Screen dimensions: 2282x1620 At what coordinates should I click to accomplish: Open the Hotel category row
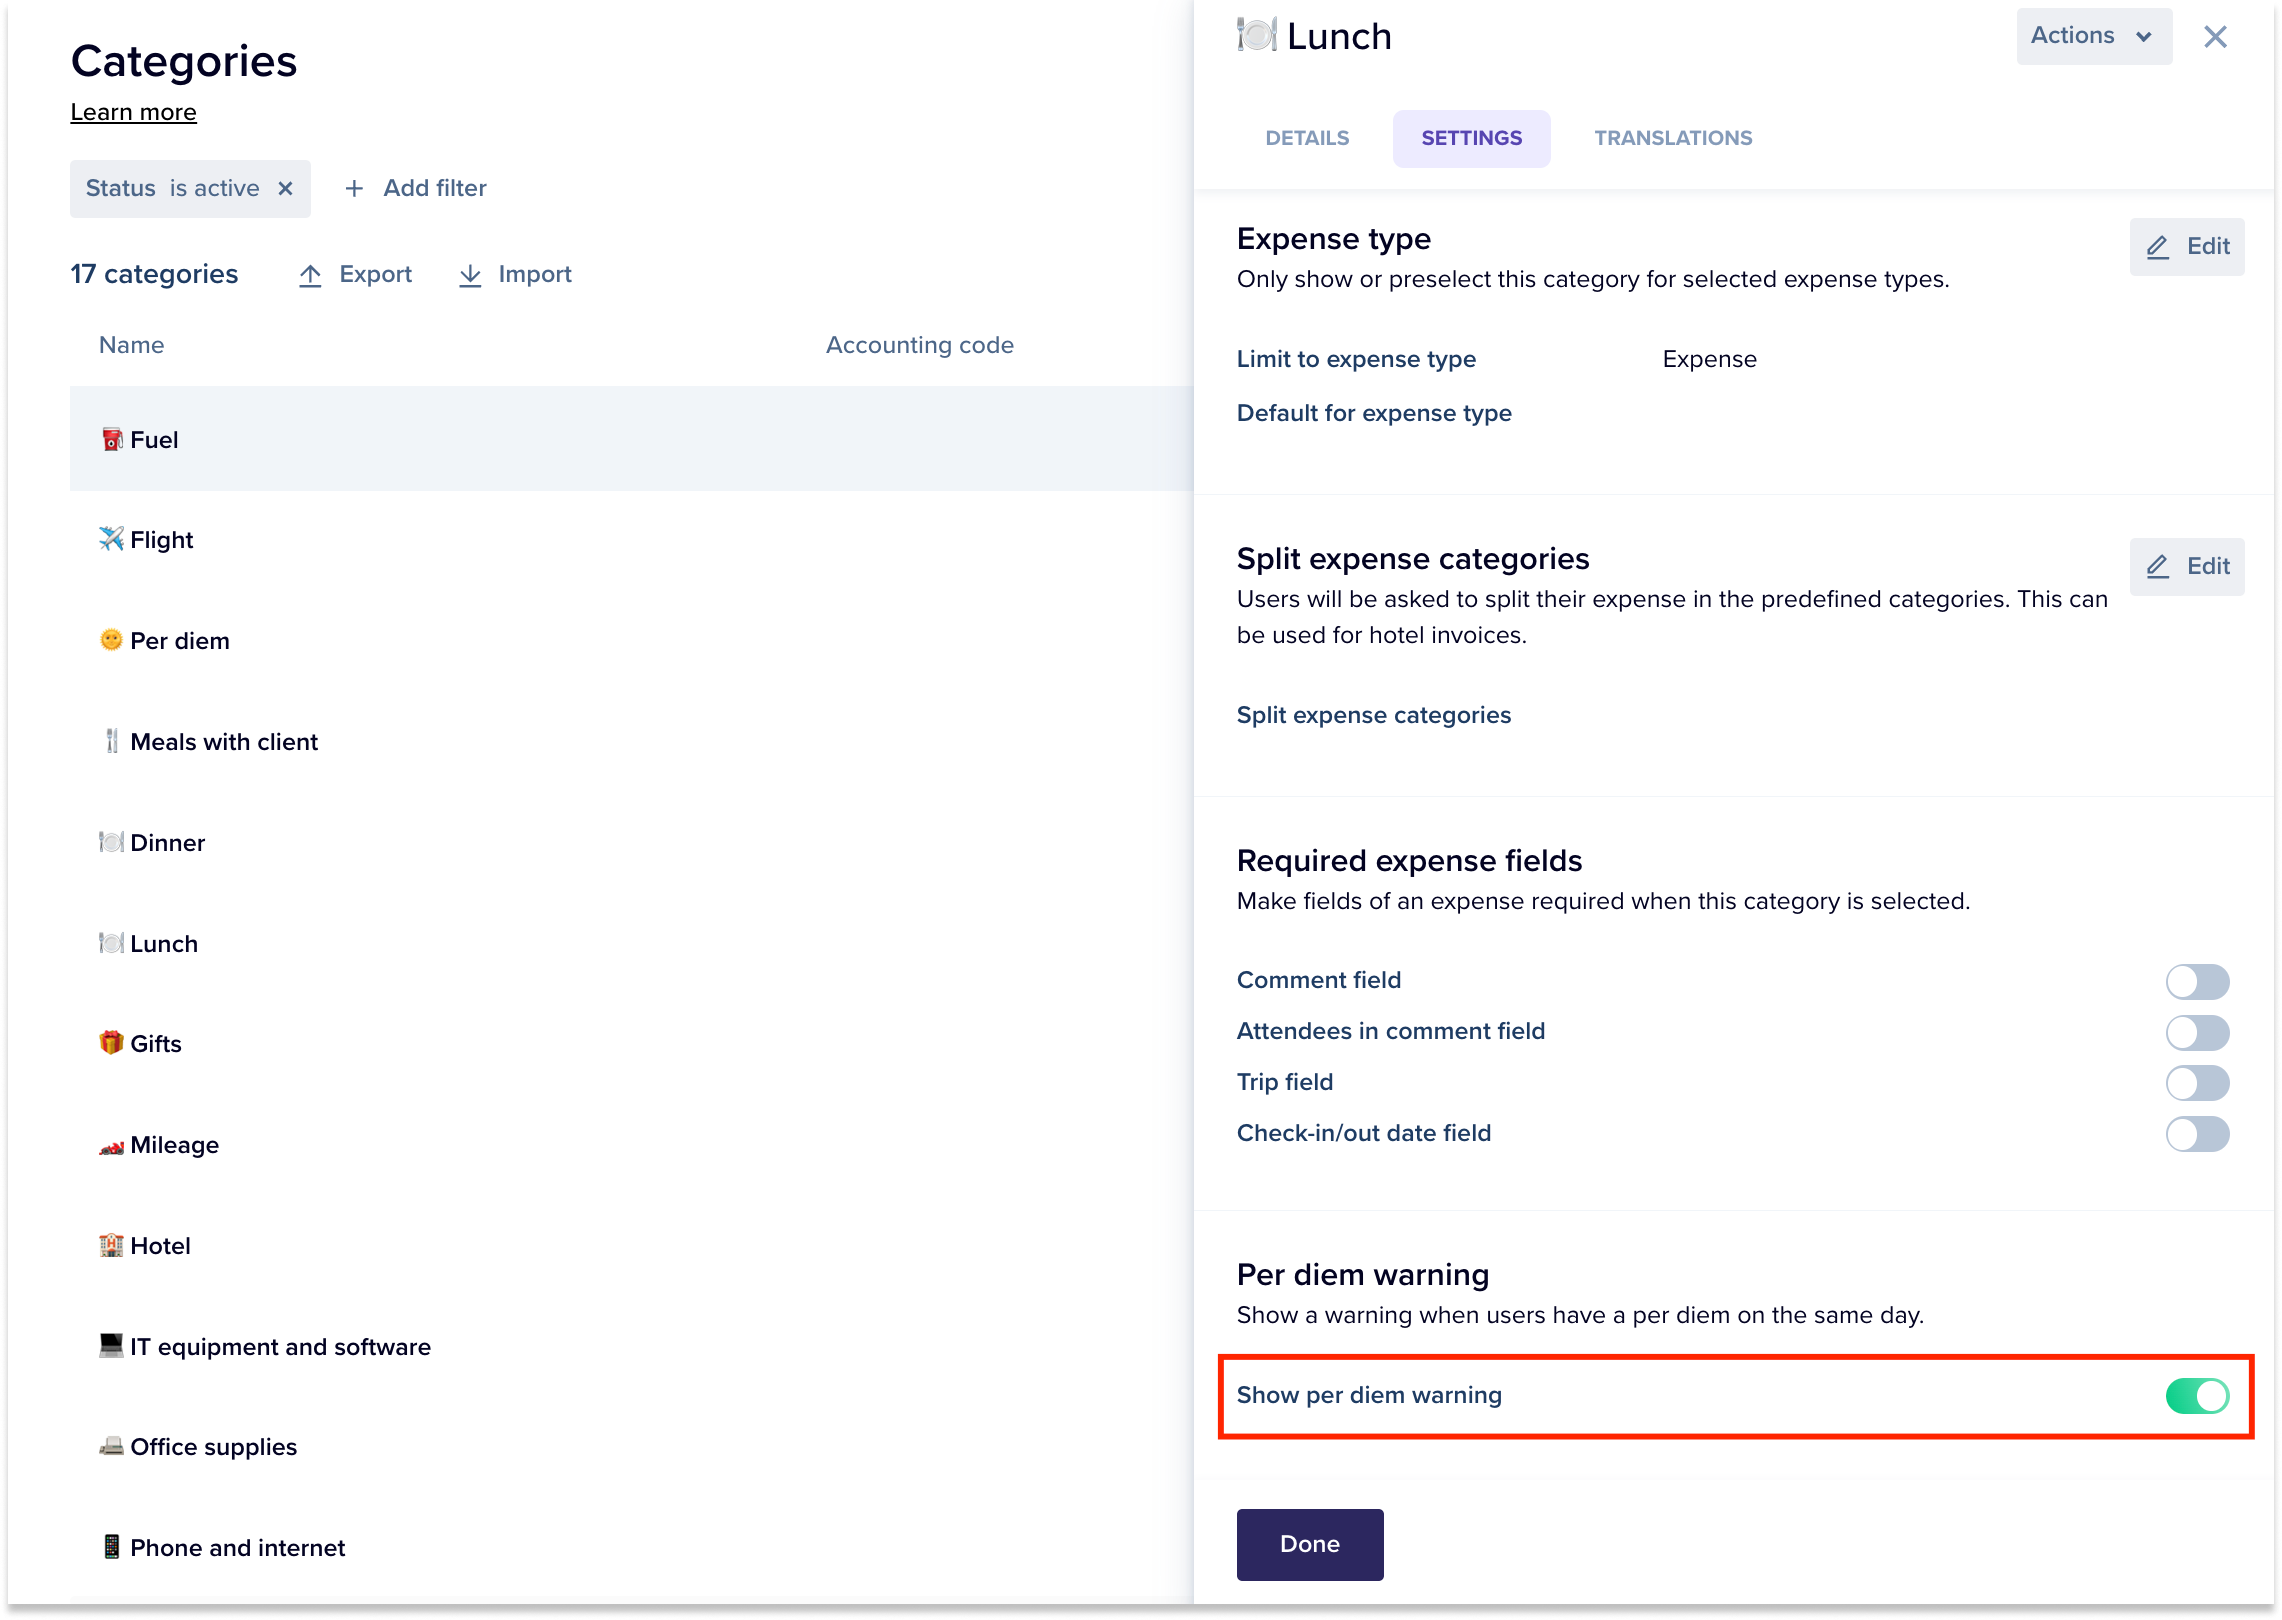[631, 1246]
